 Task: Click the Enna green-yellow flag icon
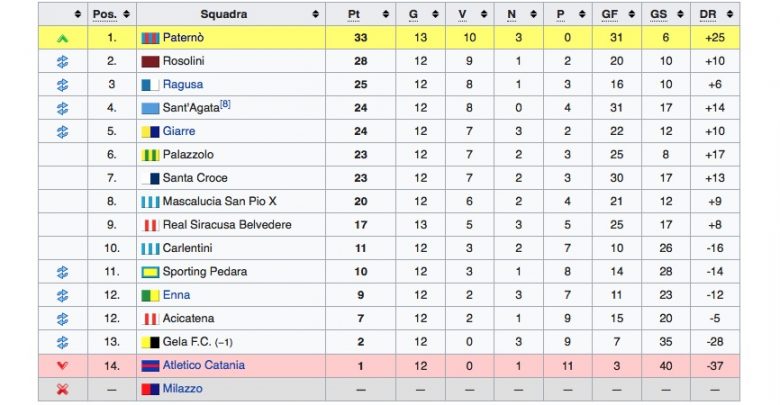[x=150, y=296]
